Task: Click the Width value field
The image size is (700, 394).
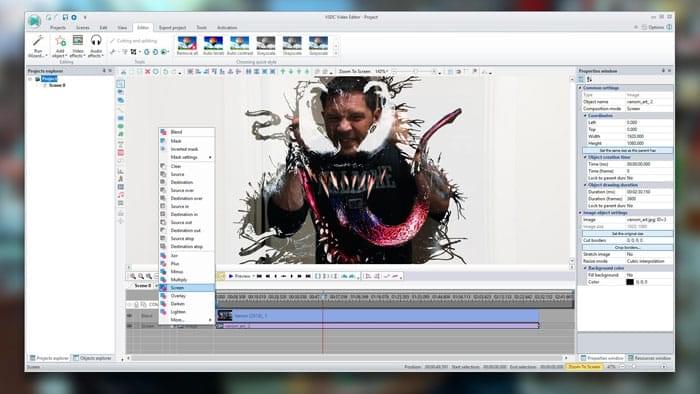Action: pyautogui.click(x=649, y=136)
